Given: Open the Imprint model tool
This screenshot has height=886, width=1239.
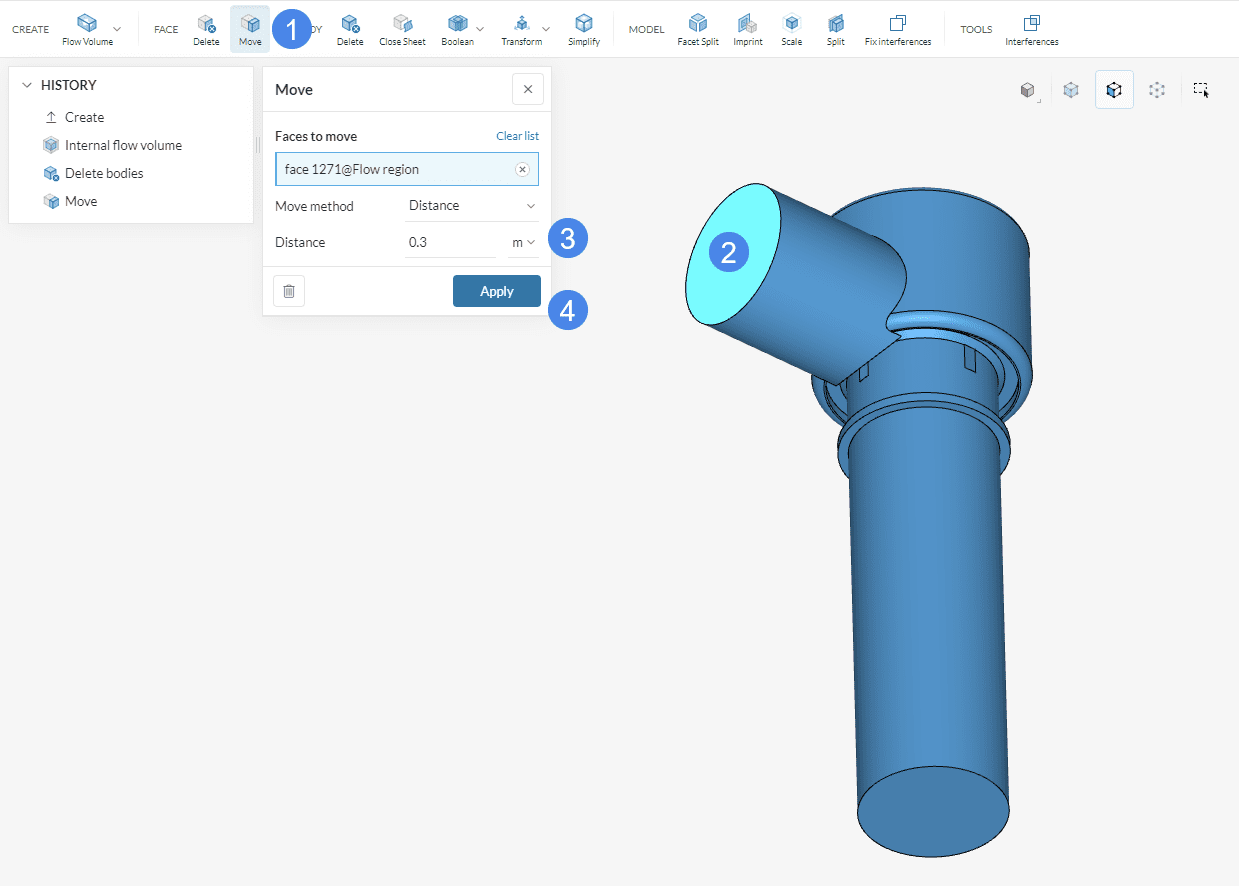Looking at the screenshot, I should click(747, 29).
